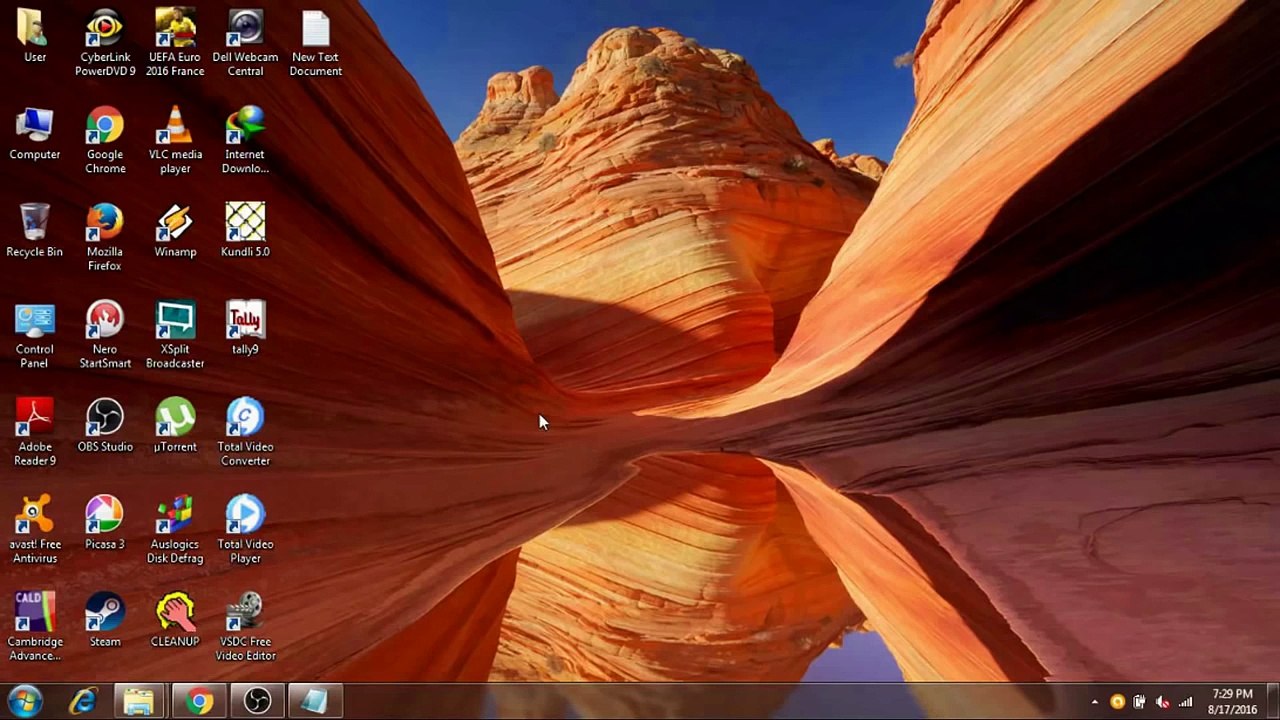
Task: Click the Show desktop strip in the taskbar corner
Action: click(1274, 701)
